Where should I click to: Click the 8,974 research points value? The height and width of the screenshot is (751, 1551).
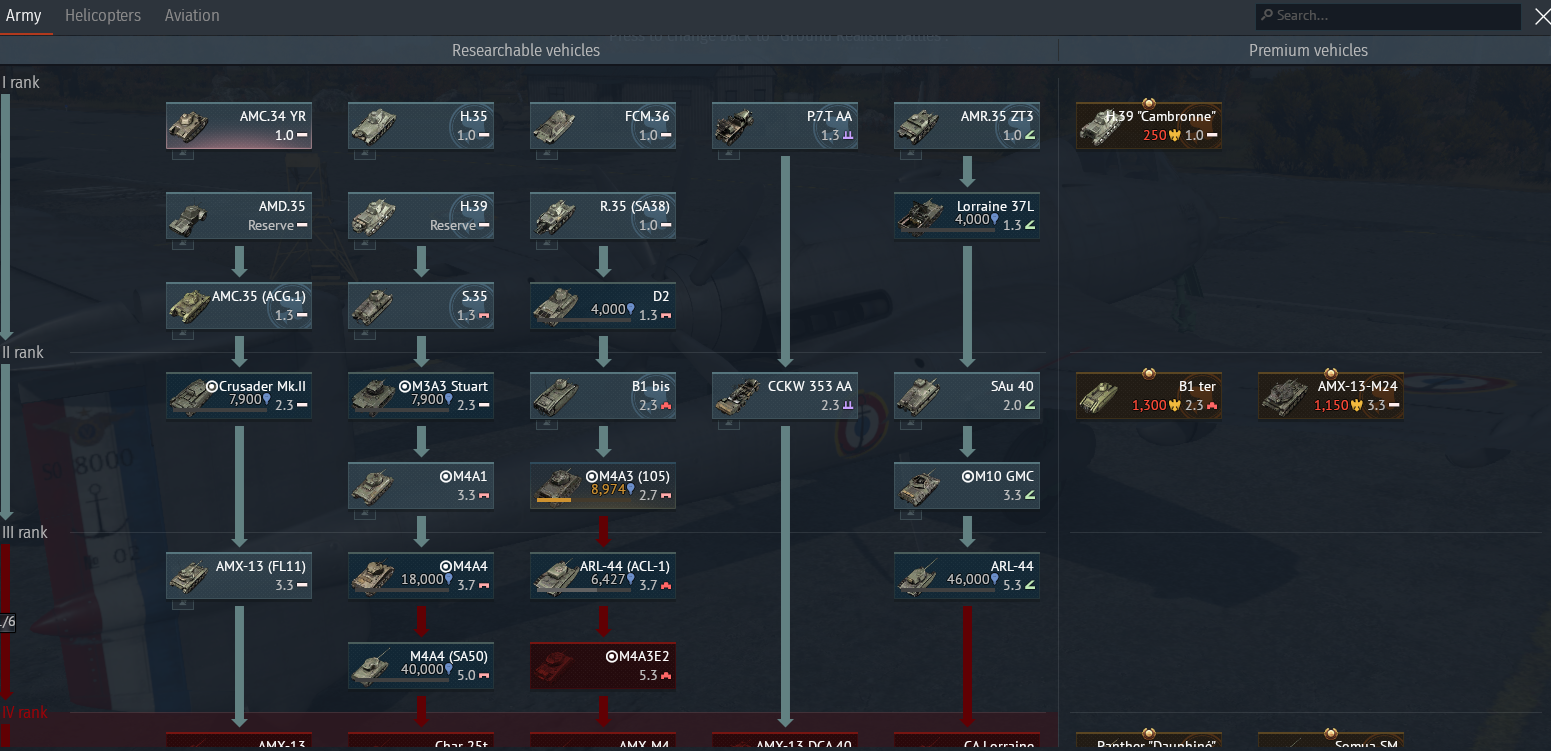[608, 489]
